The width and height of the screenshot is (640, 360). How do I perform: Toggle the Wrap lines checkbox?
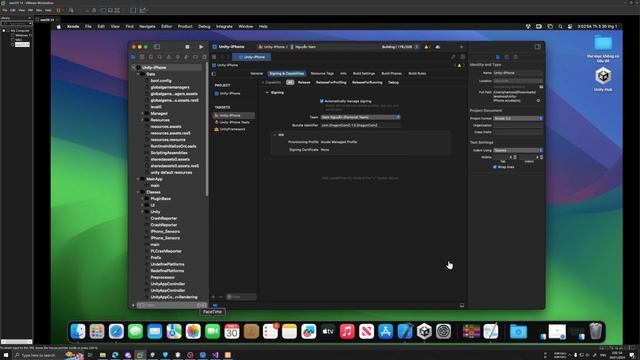495,167
